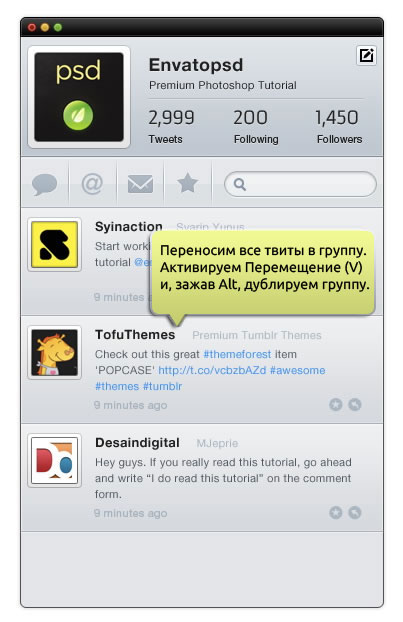The height and width of the screenshot is (622, 403).
Task: Focus the search input field
Action: [300, 184]
